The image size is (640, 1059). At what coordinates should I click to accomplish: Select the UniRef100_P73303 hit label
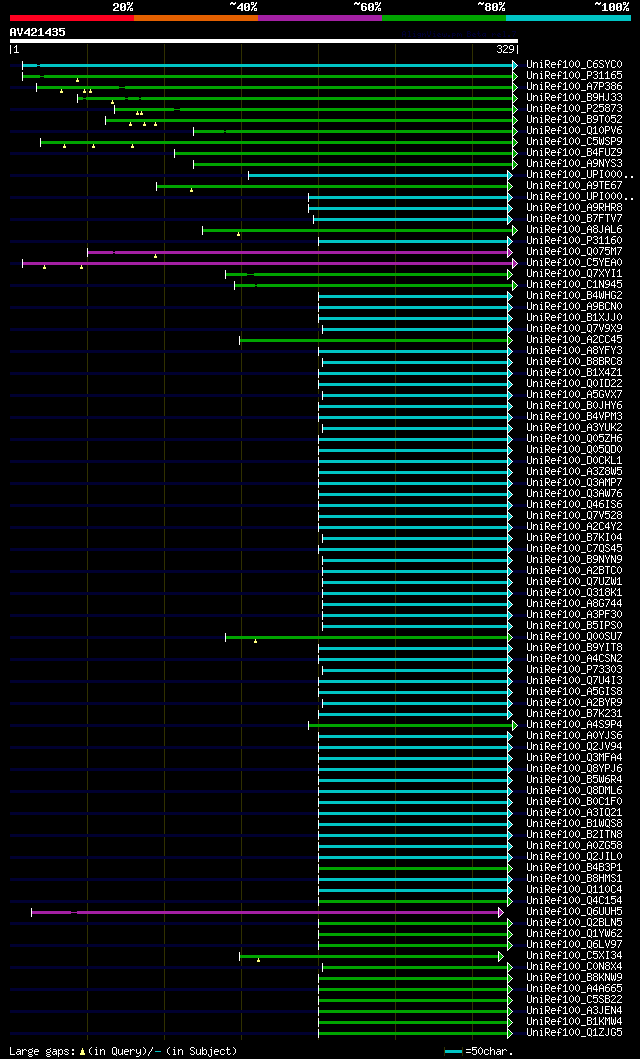575,670
